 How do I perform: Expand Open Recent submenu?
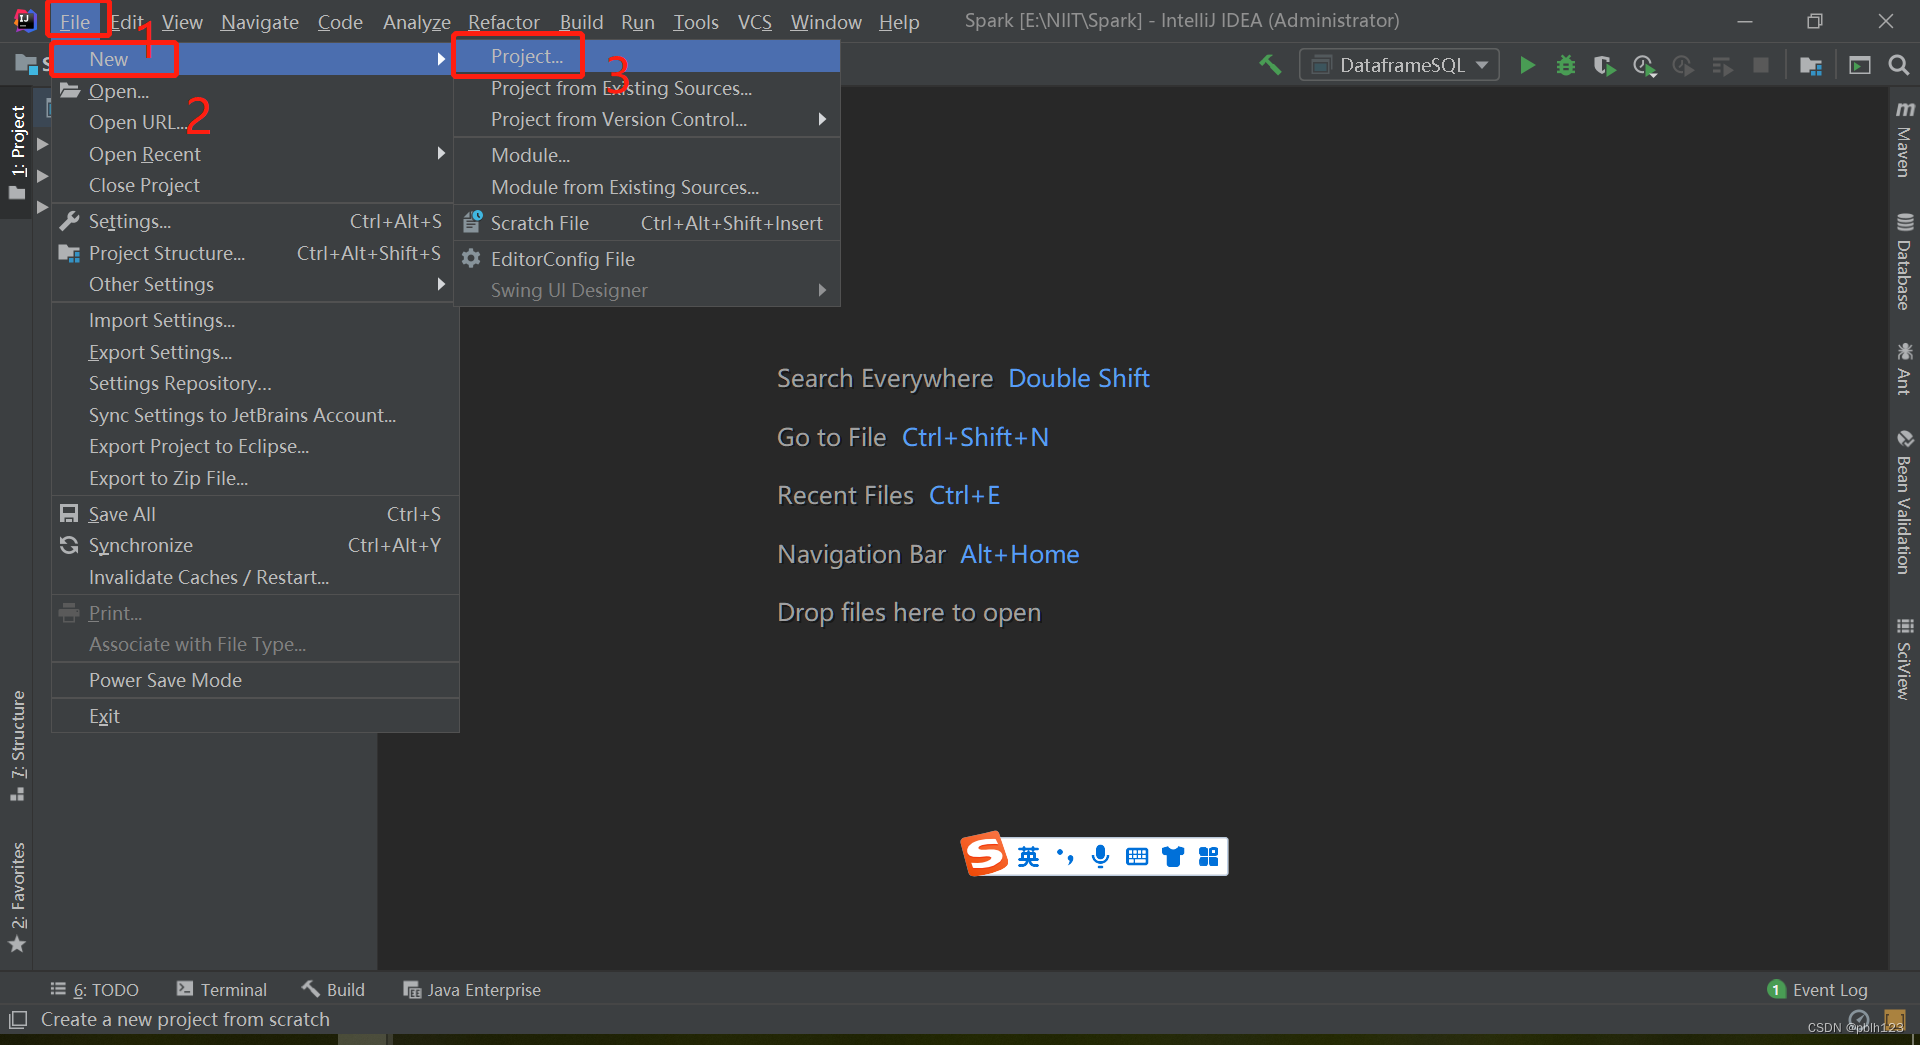coord(255,154)
